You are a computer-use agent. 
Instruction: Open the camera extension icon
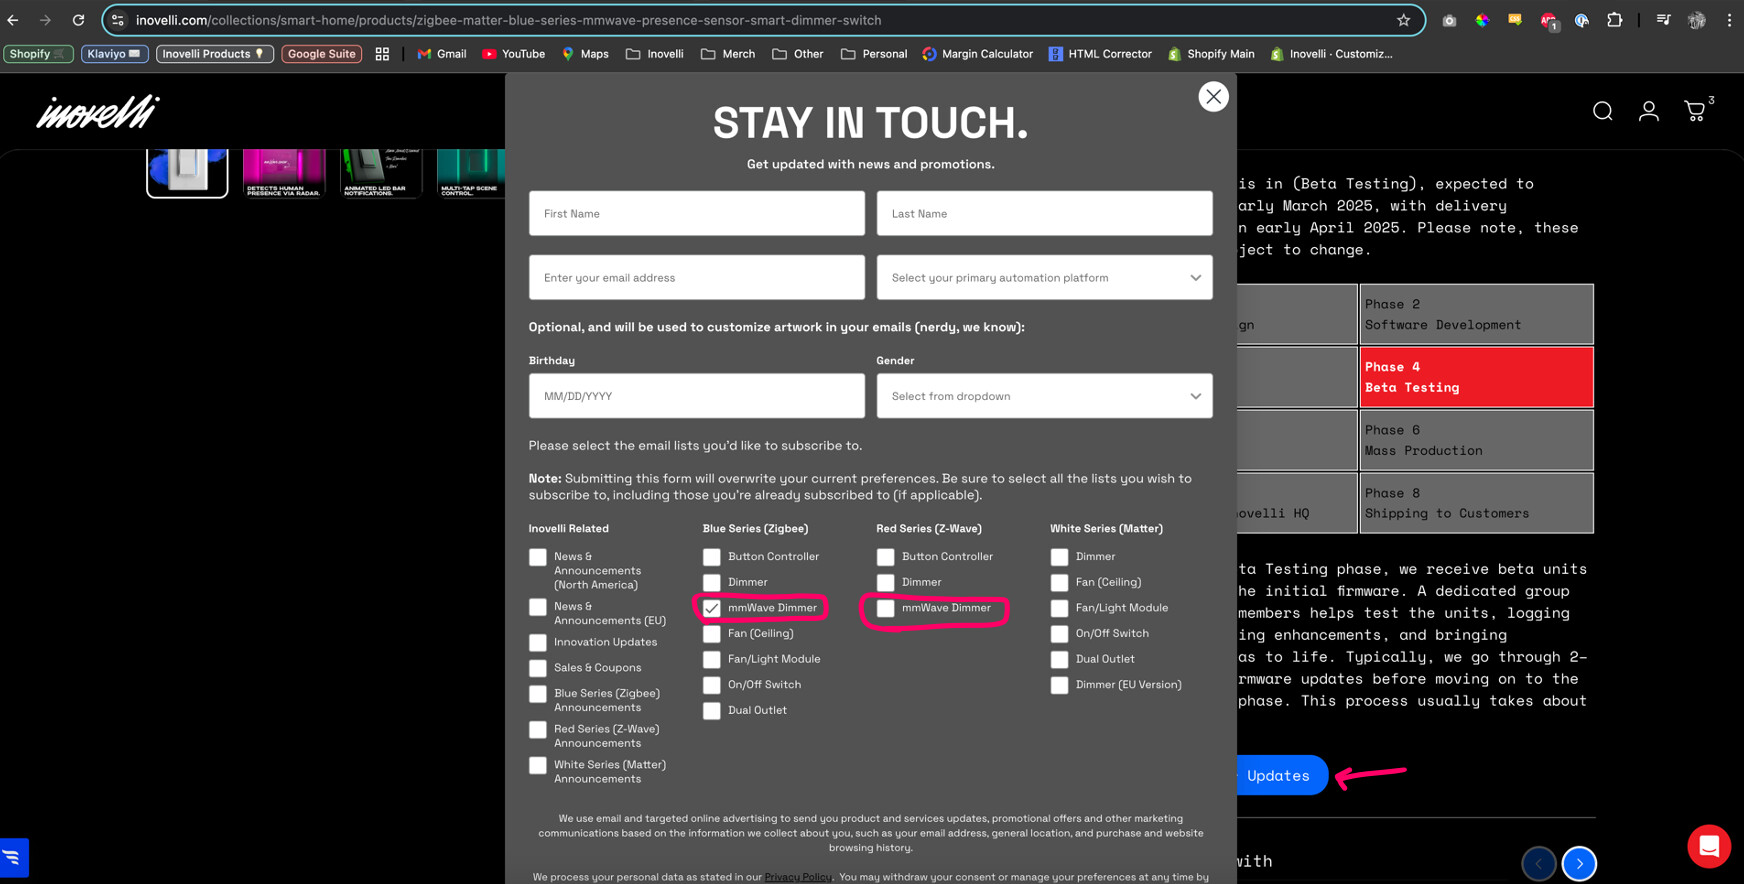click(1448, 20)
